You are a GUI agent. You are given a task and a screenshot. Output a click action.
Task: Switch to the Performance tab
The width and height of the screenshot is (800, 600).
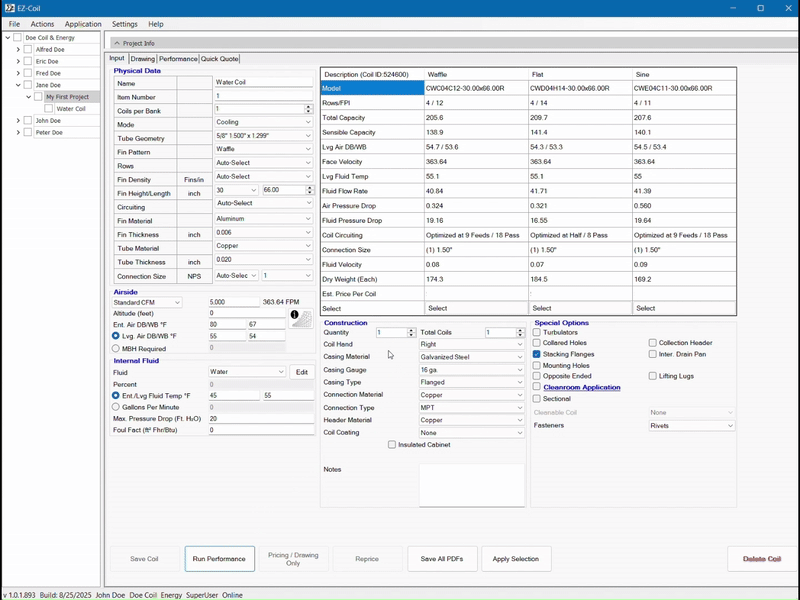pyautogui.click(x=178, y=59)
